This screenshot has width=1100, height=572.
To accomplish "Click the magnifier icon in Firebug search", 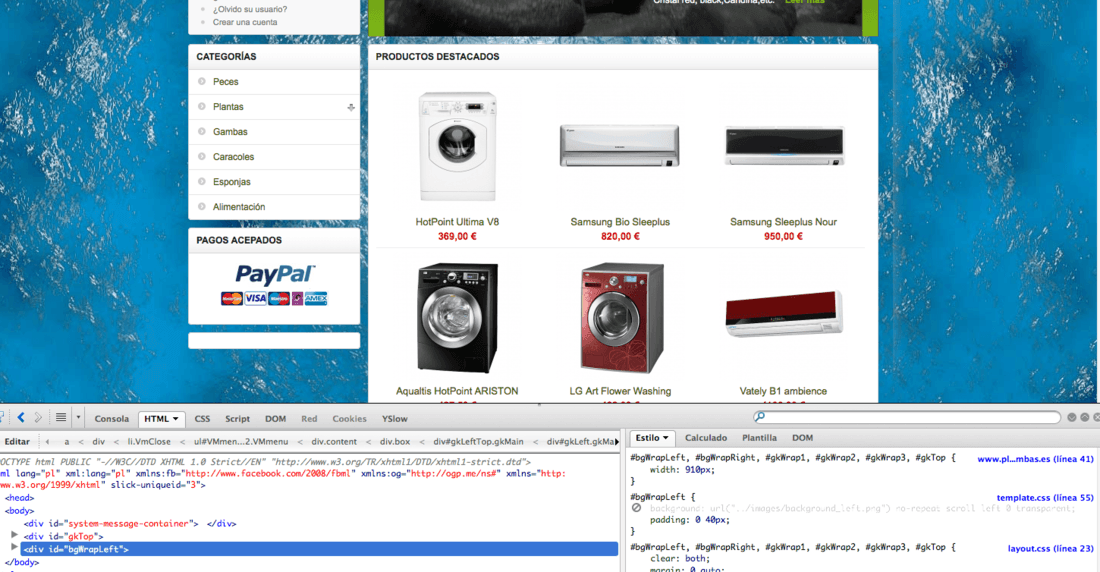I will tap(760, 417).
